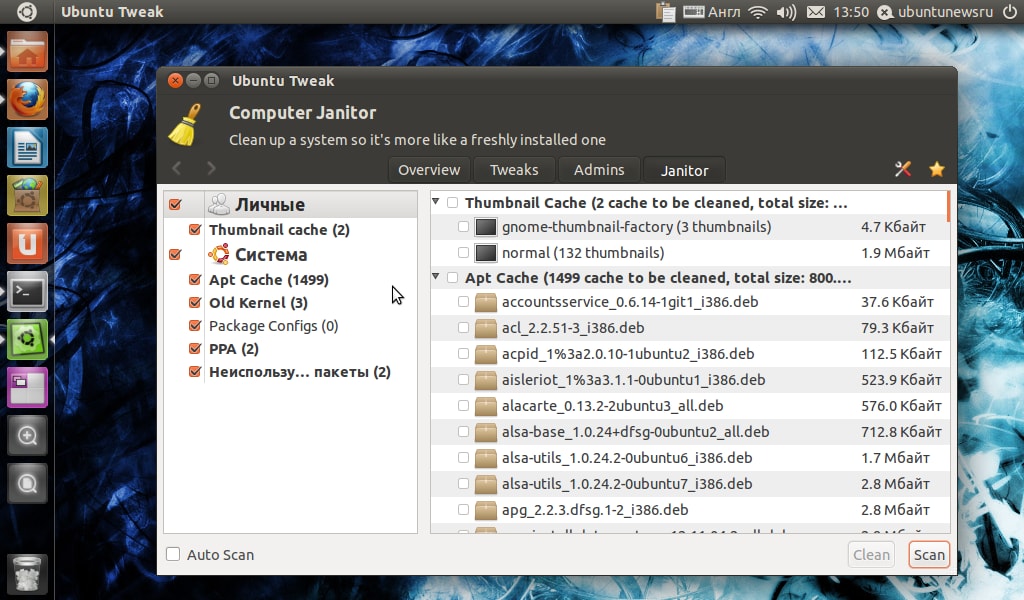Launch Firefox from the Unity launcher
This screenshot has height=600, width=1024.
27,100
